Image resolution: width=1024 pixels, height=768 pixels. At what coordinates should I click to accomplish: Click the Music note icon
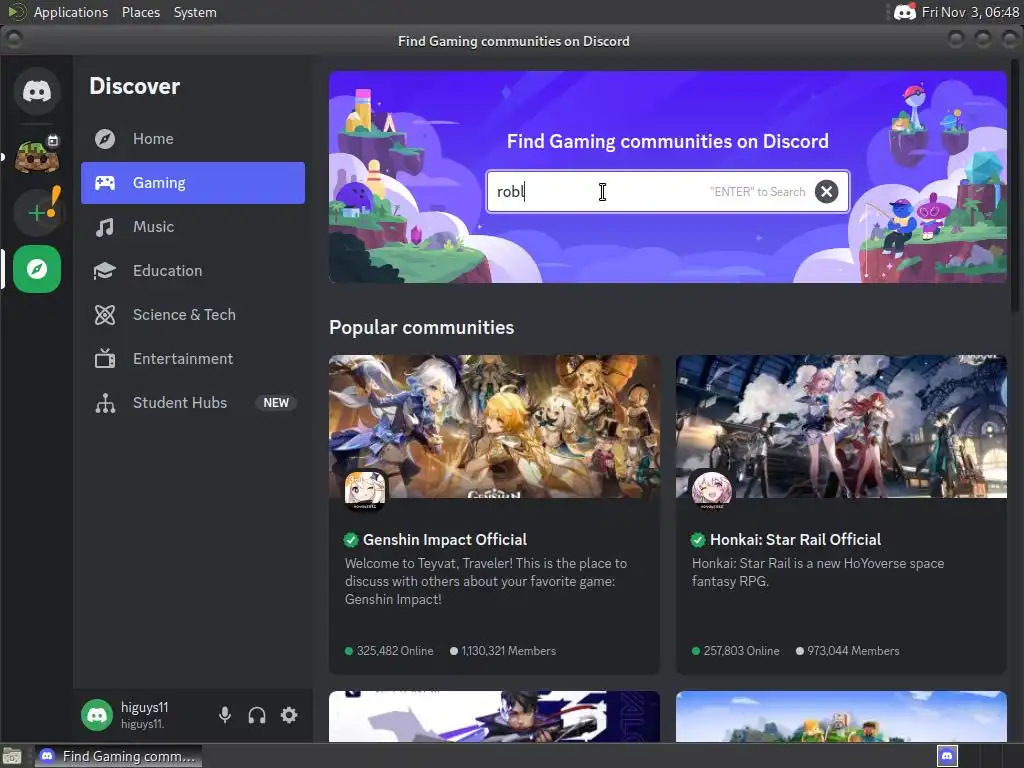(x=104, y=227)
